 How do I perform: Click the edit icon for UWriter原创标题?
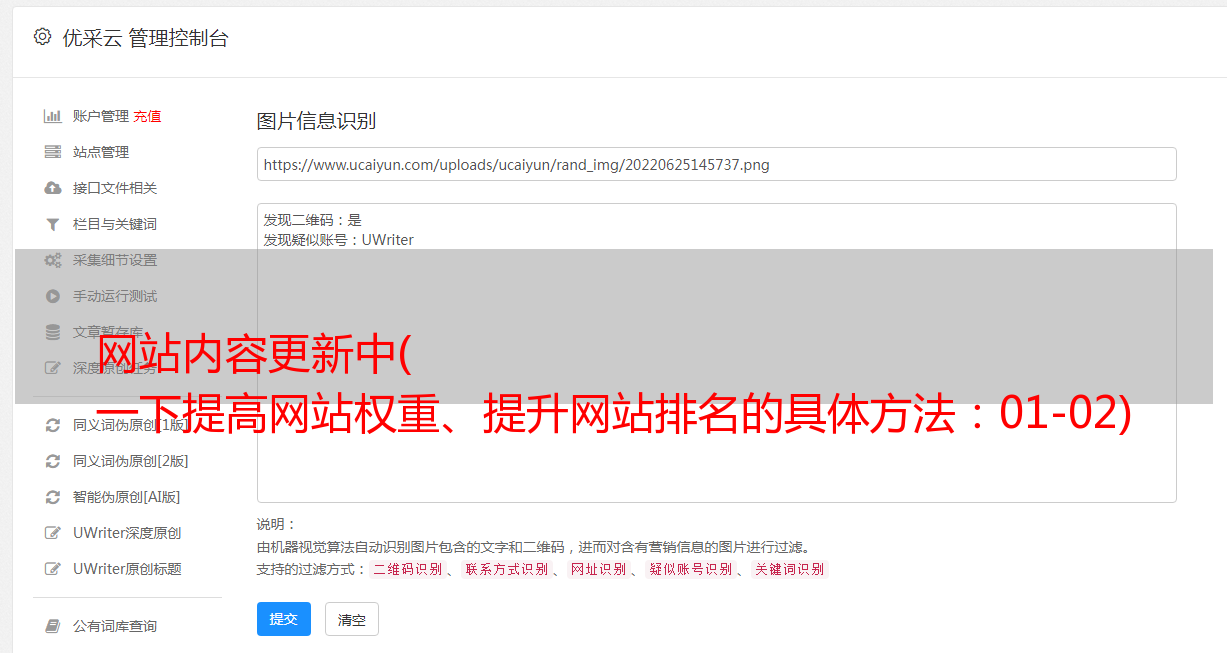[x=53, y=569]
